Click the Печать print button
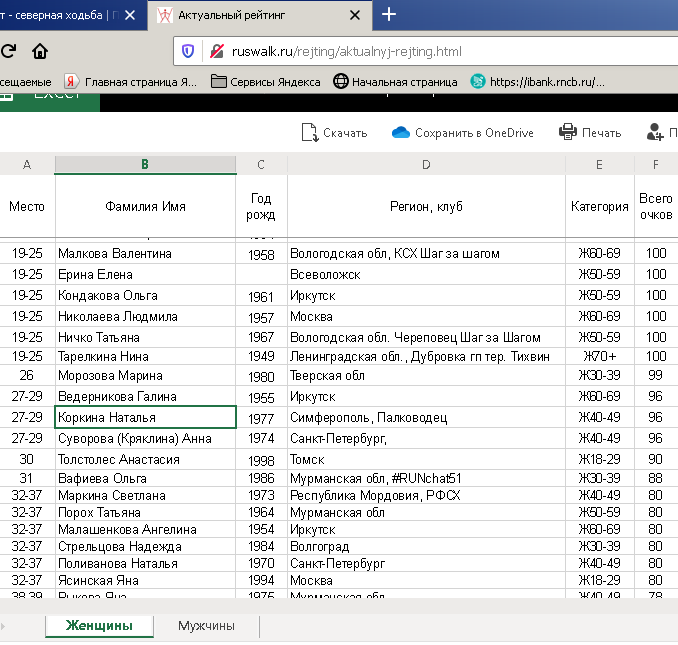 pyautogui.click(x=590, y=133)
